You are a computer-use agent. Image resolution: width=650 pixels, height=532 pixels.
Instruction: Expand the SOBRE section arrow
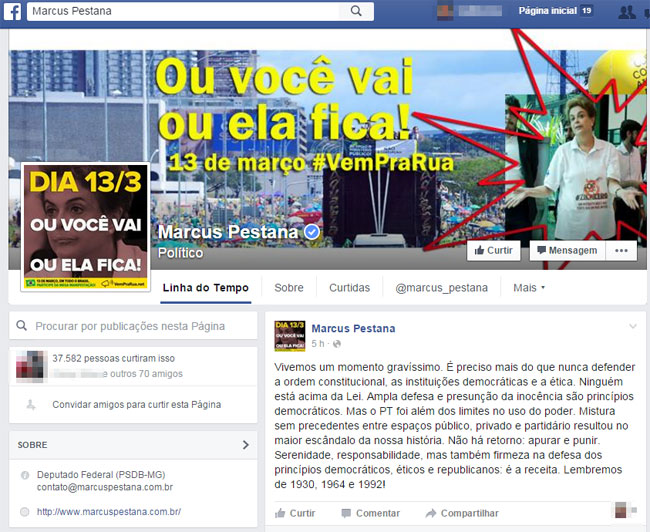pos(246,445)
